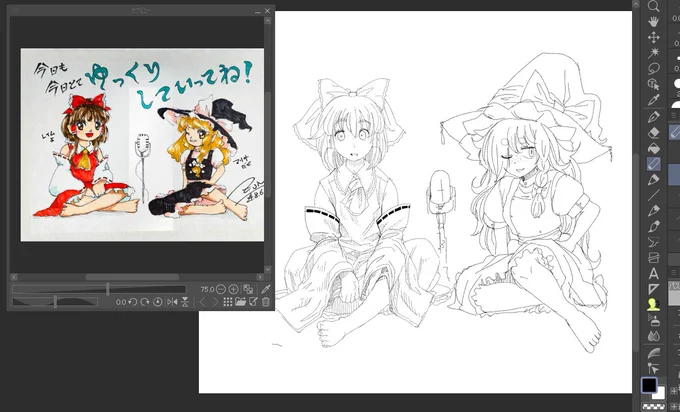
Task: Select the Object operation cube tool
Action: pyautogui.click(x=654, y=84)
